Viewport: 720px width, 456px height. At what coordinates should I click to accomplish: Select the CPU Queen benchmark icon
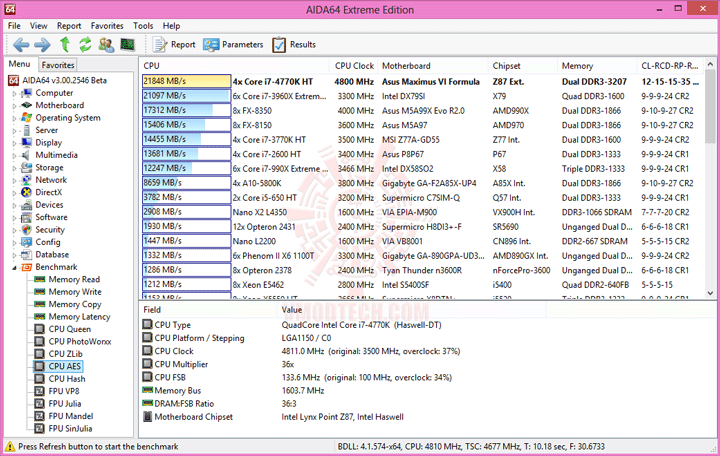pos(40,329)
